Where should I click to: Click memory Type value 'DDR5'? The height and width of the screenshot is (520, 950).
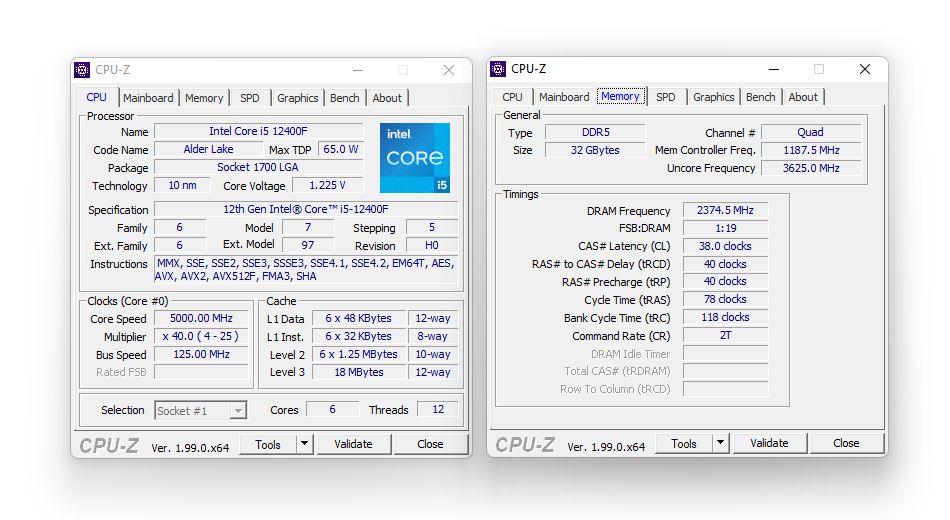(596, 132)
